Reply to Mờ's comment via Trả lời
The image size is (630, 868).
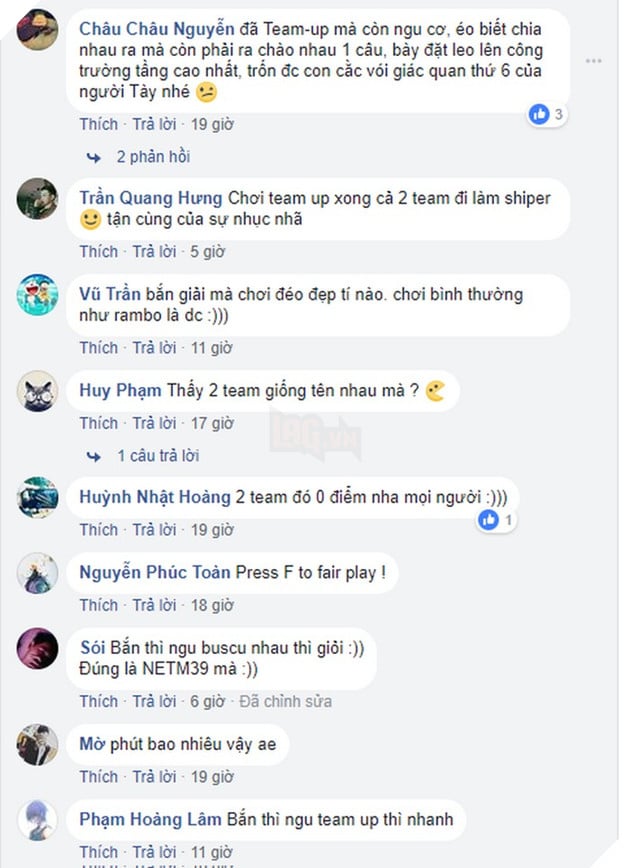(x=150, y=776)
